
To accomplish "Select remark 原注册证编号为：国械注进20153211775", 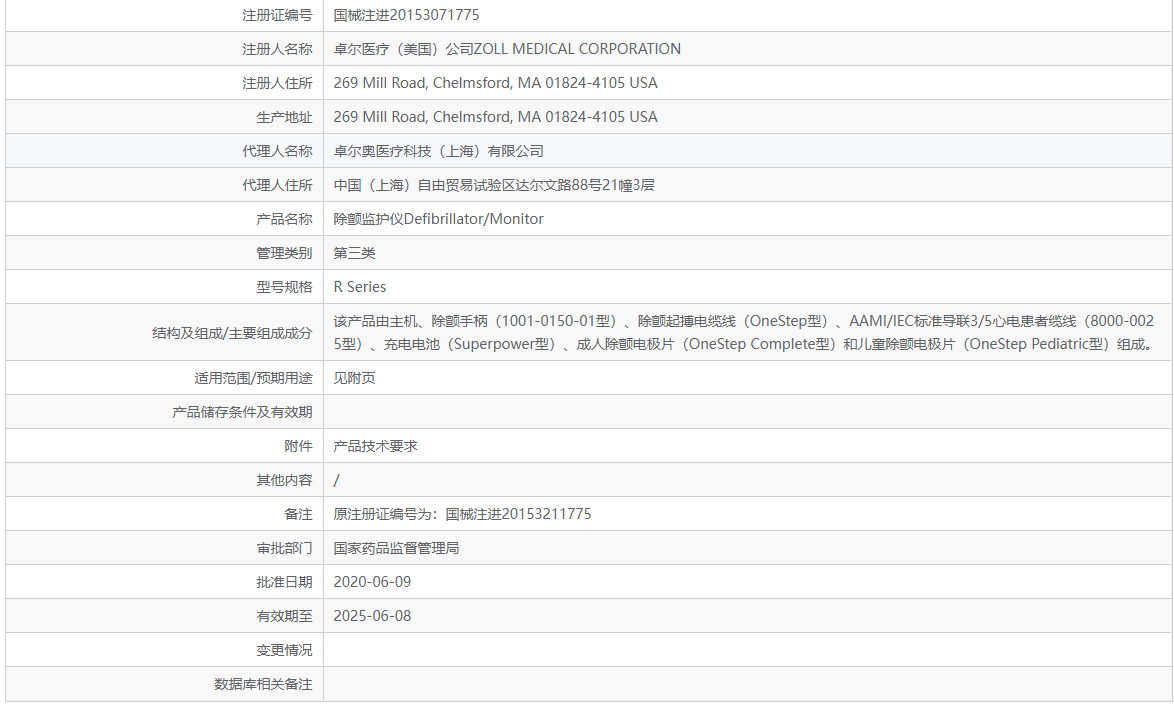I will pos(462,514).
